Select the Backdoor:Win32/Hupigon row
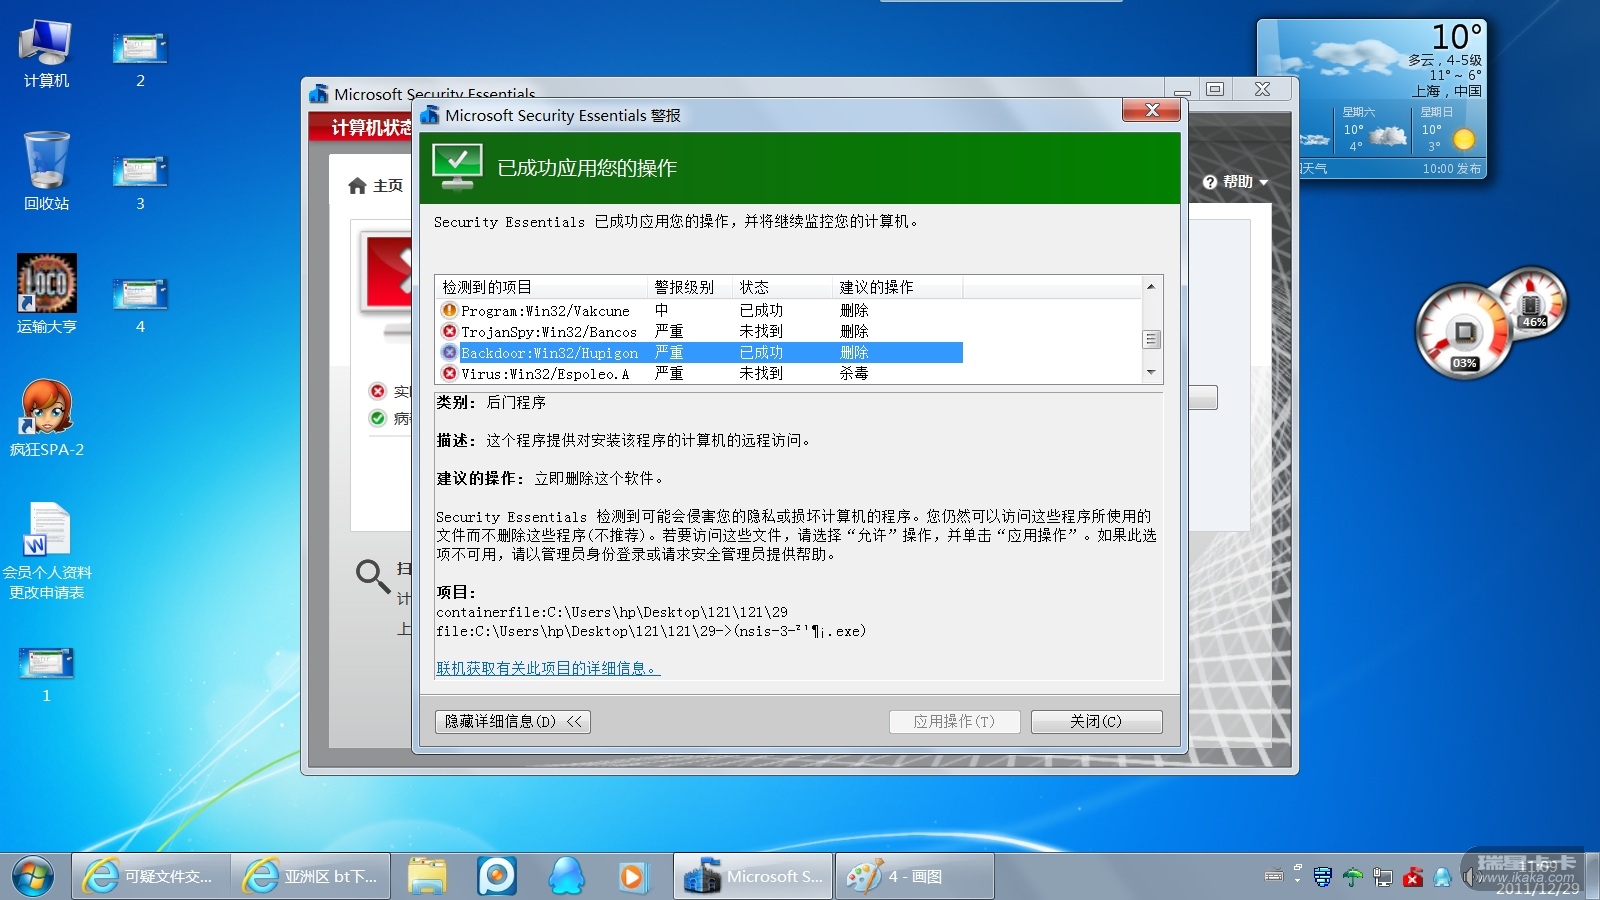The image size is (1600, 900). pyautogui.click(x=700, y=353)
